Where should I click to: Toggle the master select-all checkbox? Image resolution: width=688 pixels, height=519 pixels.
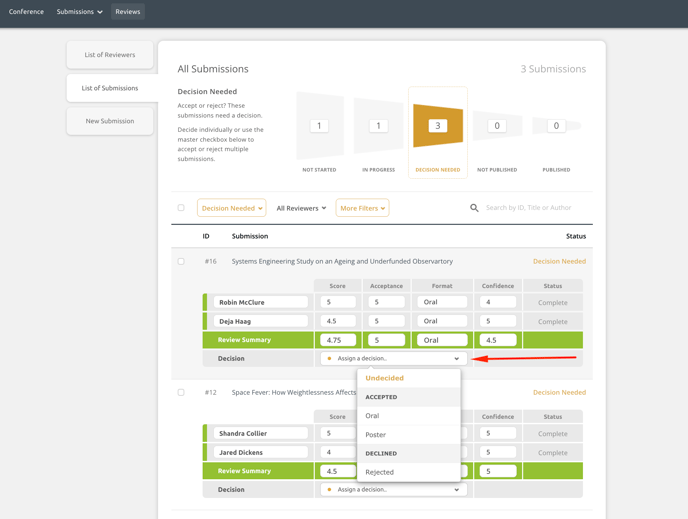point(181,208)
